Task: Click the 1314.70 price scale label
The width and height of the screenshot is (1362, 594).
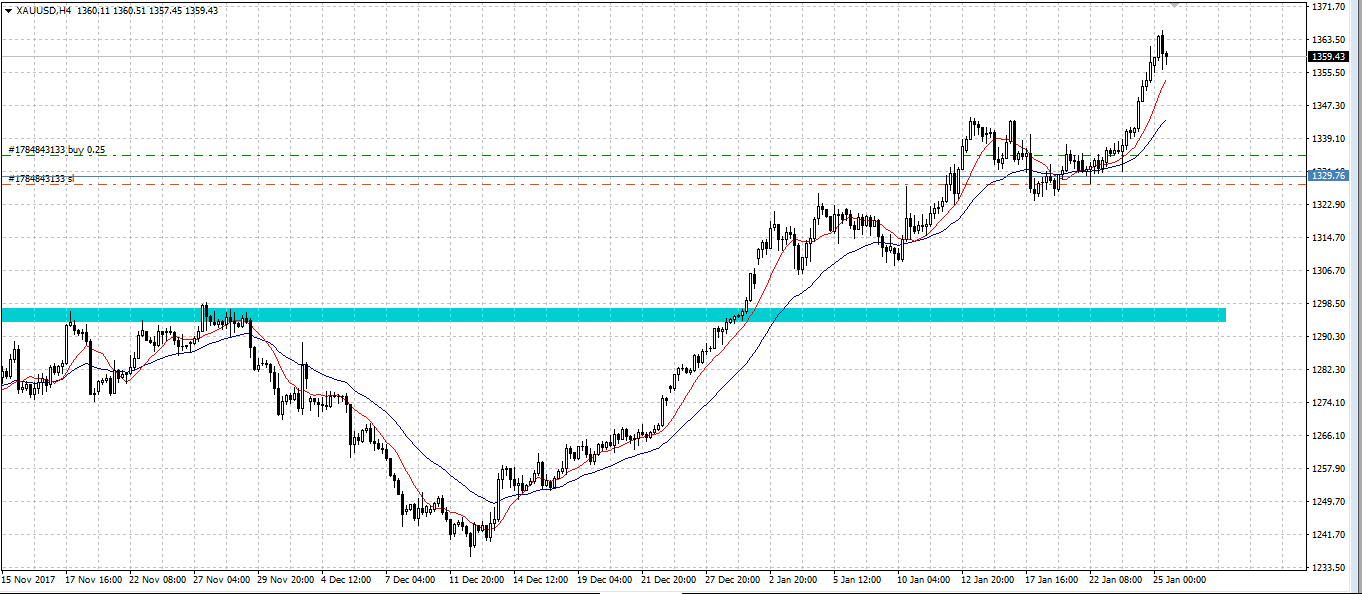Action: pyautogui.click(x=1327, y=238)
